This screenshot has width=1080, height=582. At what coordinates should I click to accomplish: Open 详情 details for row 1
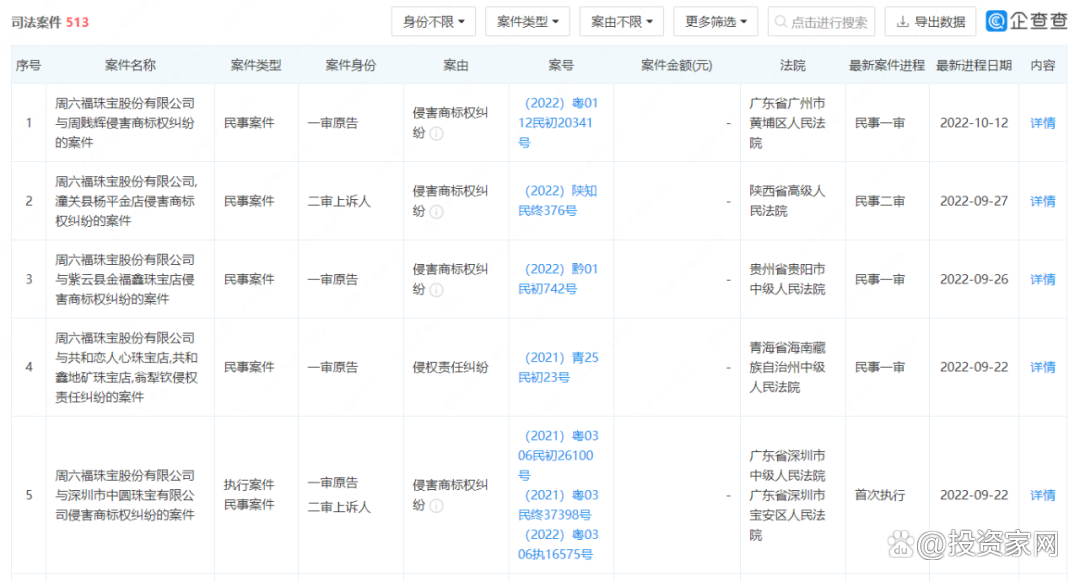(x=1042, y=123)
